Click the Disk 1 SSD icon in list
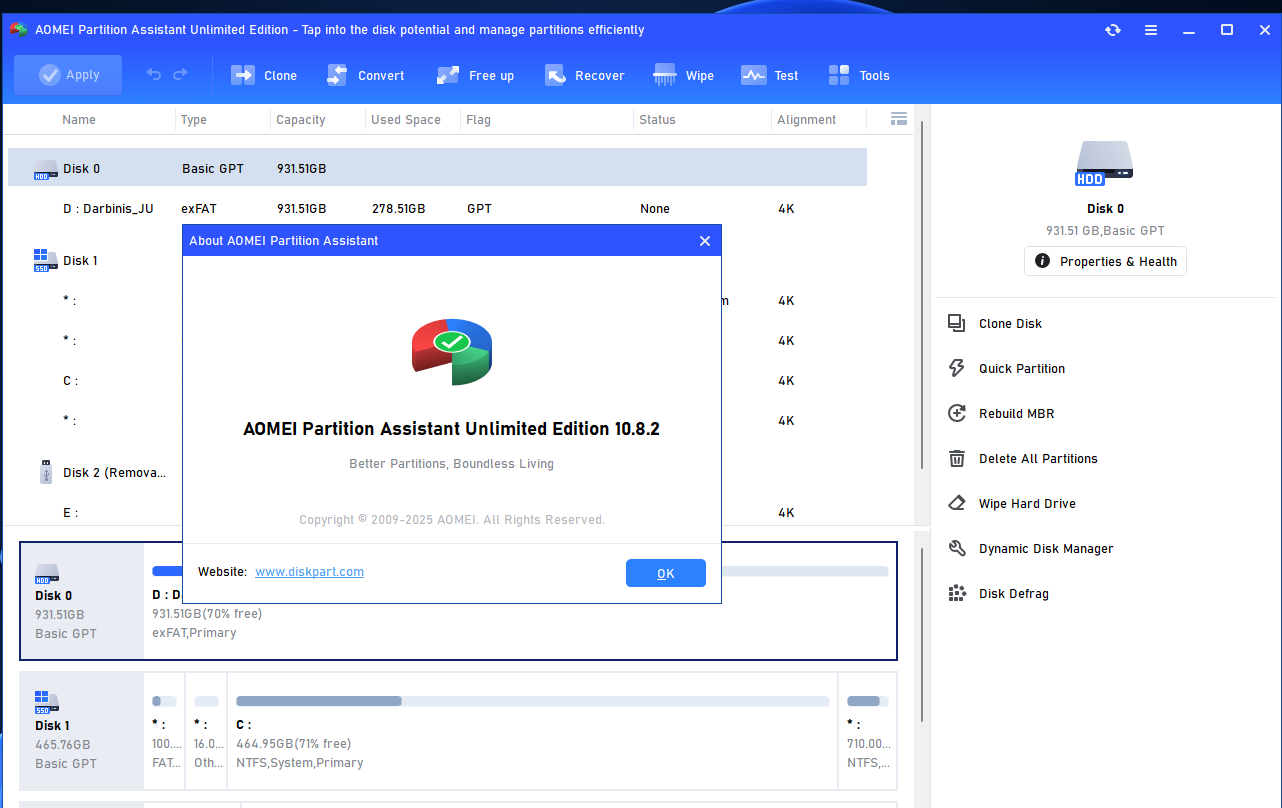Viewport: 1282px width, 808px height. click(x=44, y=261)
